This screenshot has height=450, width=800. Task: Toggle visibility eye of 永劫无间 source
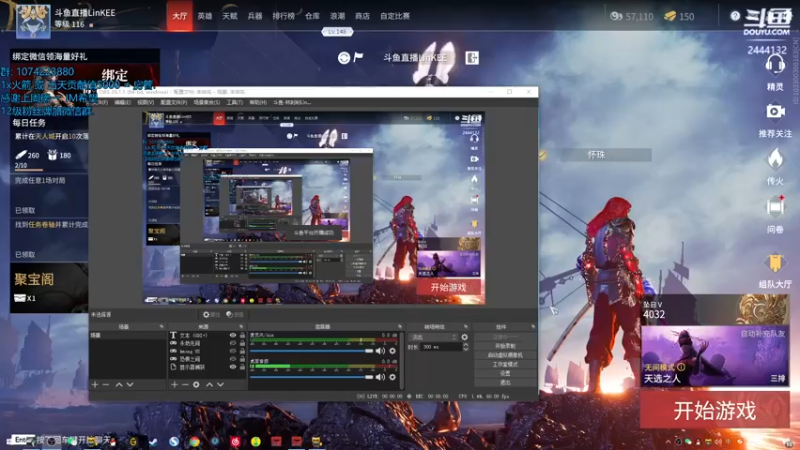point(233,343)
